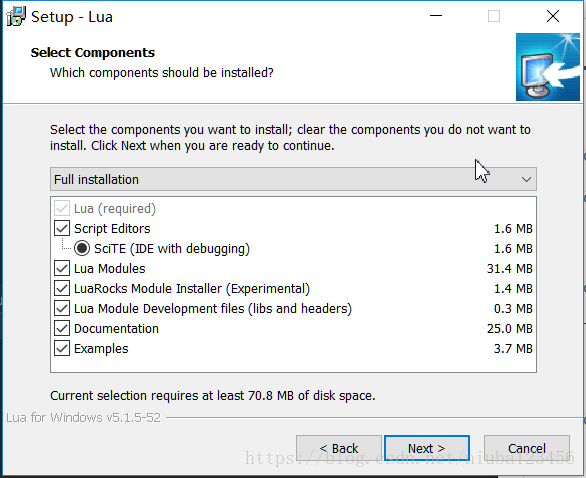Continue with the Next button
The height and width of the screenshot is (478, 586).
[427, 448]
